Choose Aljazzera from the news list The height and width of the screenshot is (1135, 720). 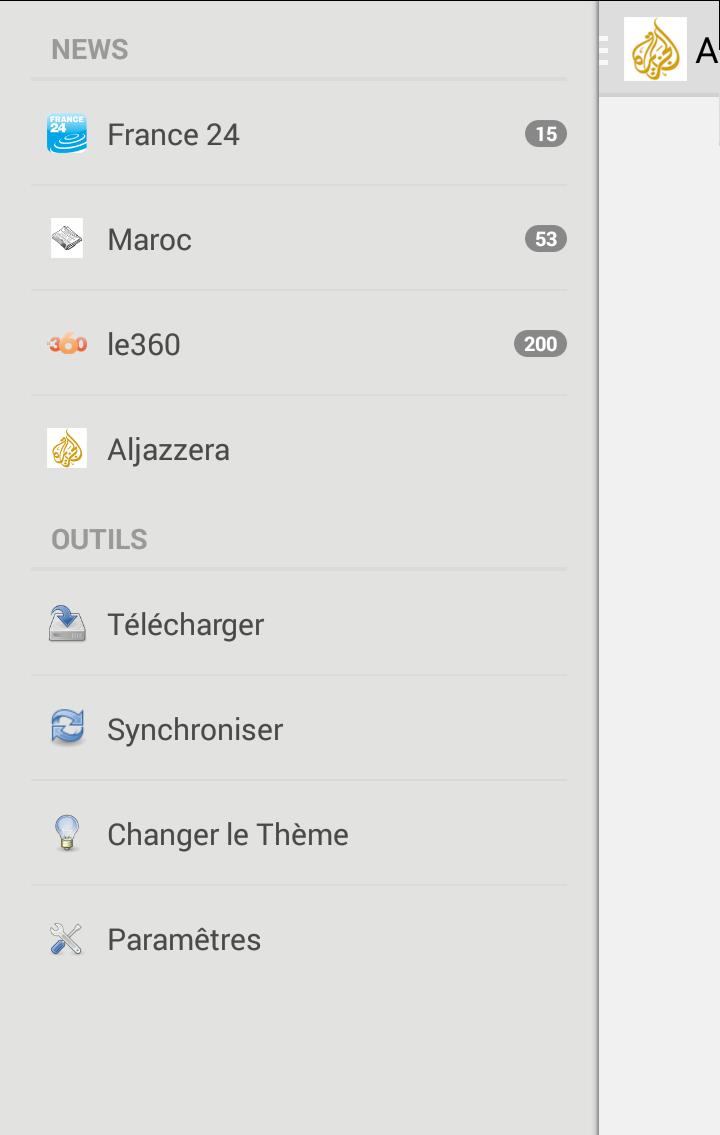coord(168,450)
